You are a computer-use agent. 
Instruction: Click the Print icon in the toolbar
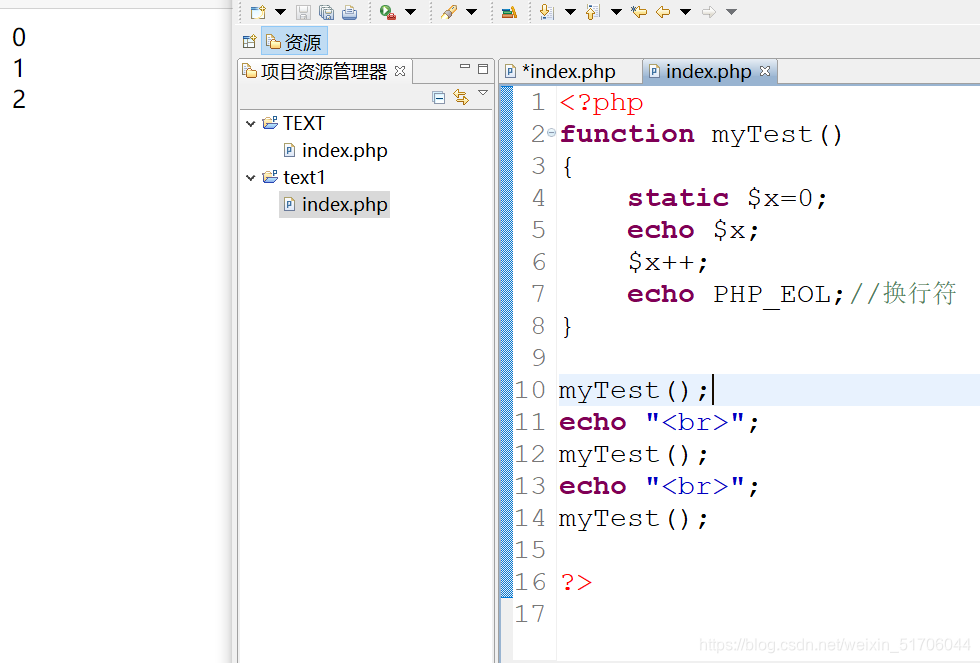(x=349, y=12)
